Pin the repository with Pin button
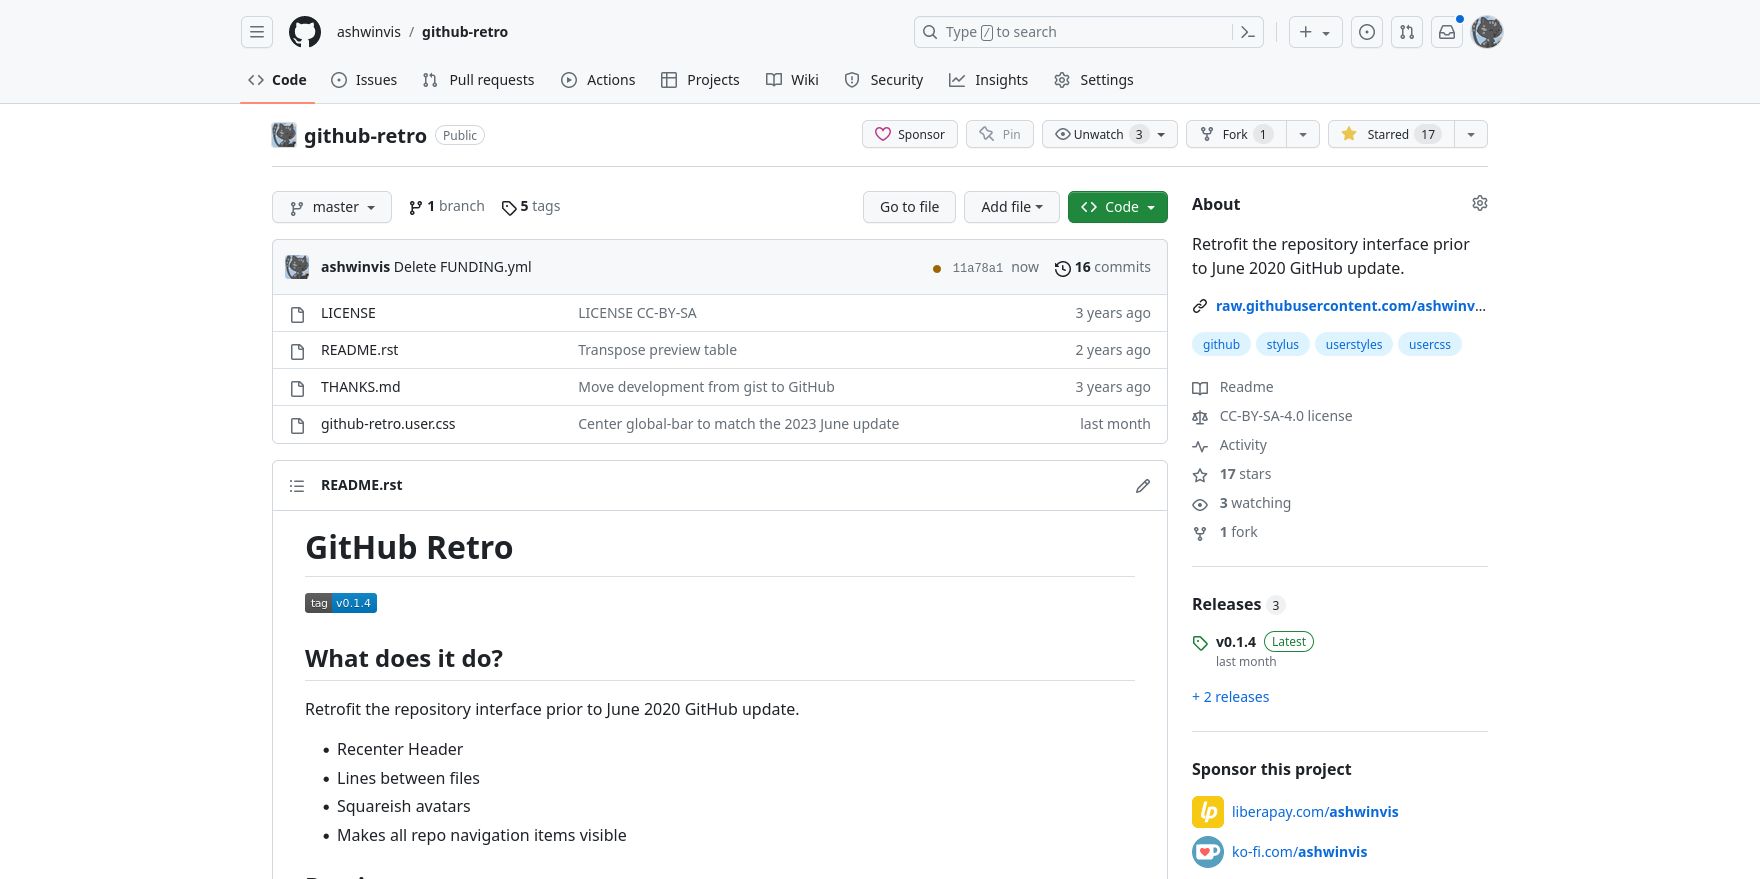The height and width of the screenshot is (879, 1760). 1000,134
